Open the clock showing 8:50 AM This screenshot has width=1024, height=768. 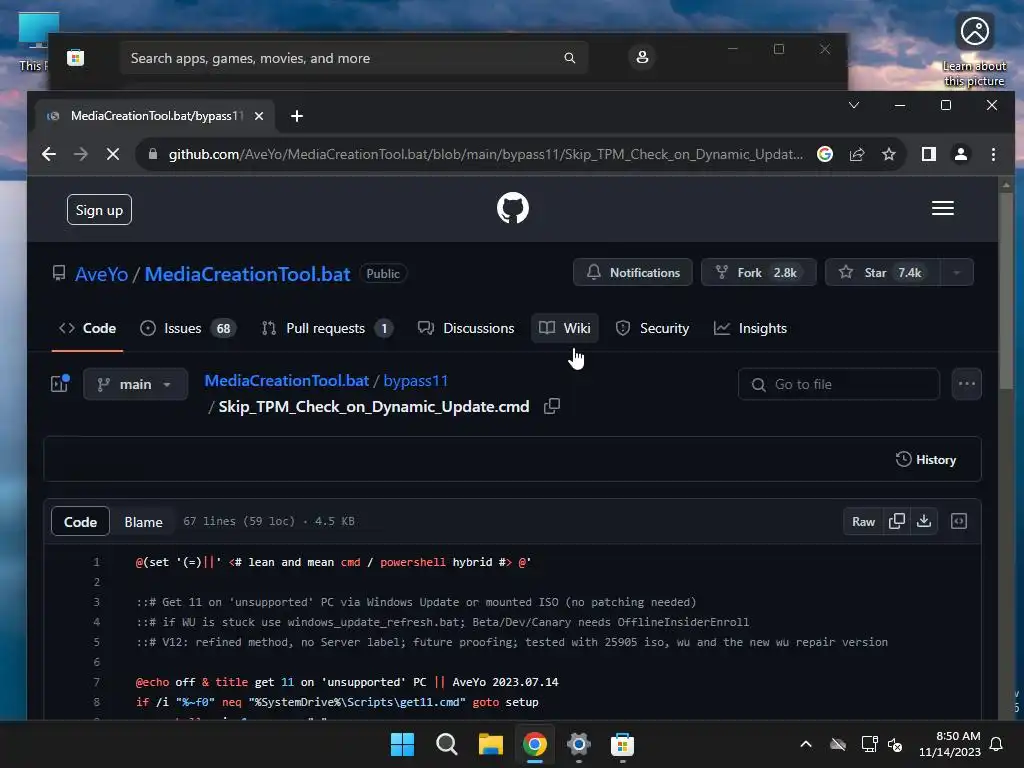click(x=950, y=744)
